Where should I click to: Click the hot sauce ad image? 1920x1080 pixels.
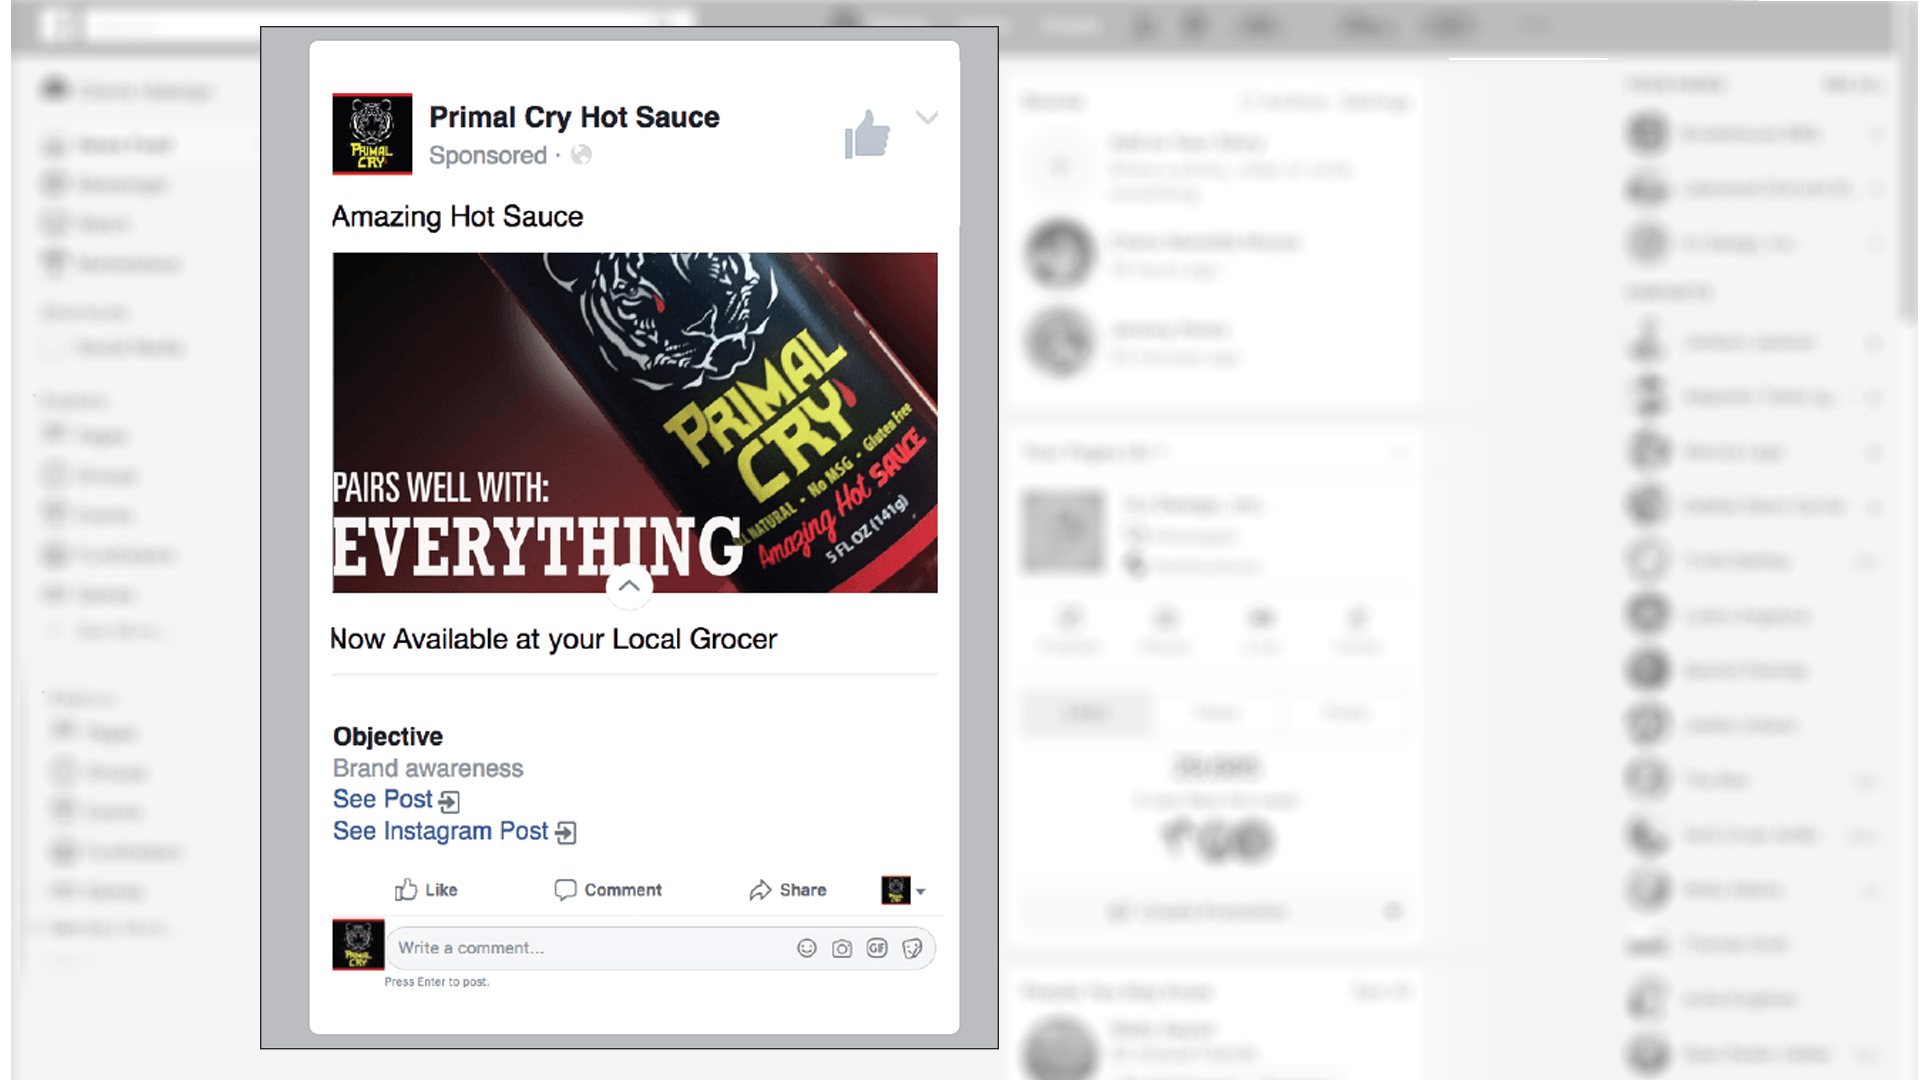click(x=635, y=422)
